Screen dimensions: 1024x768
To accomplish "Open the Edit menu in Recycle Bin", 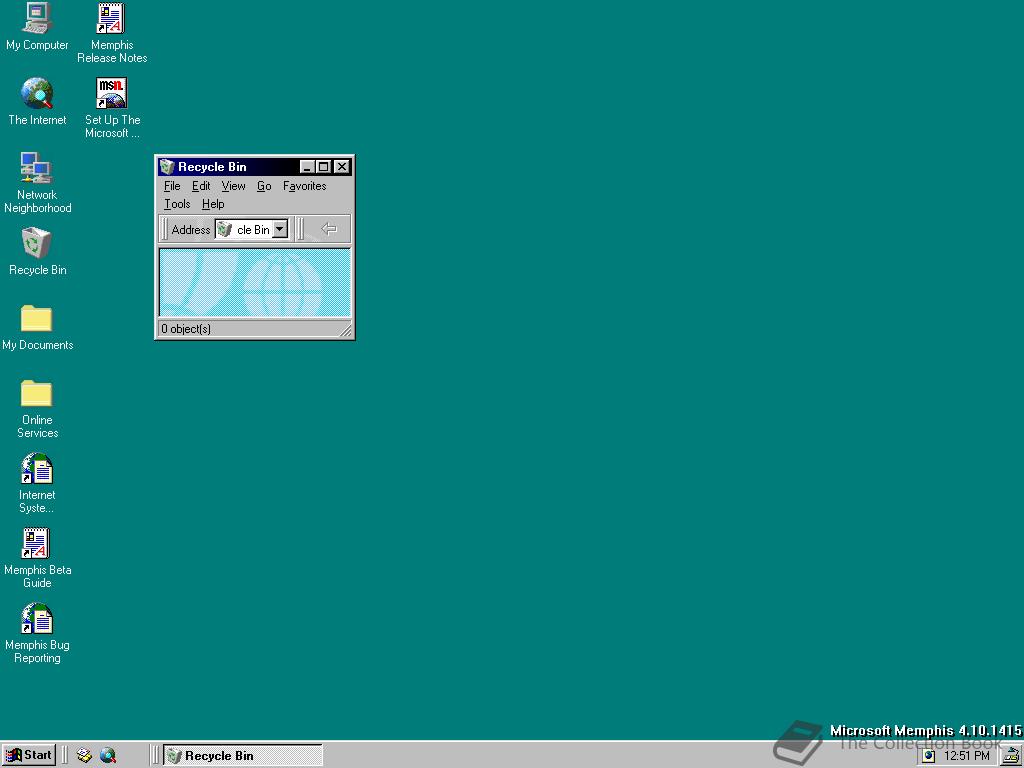I will click(x=200, y=186).
